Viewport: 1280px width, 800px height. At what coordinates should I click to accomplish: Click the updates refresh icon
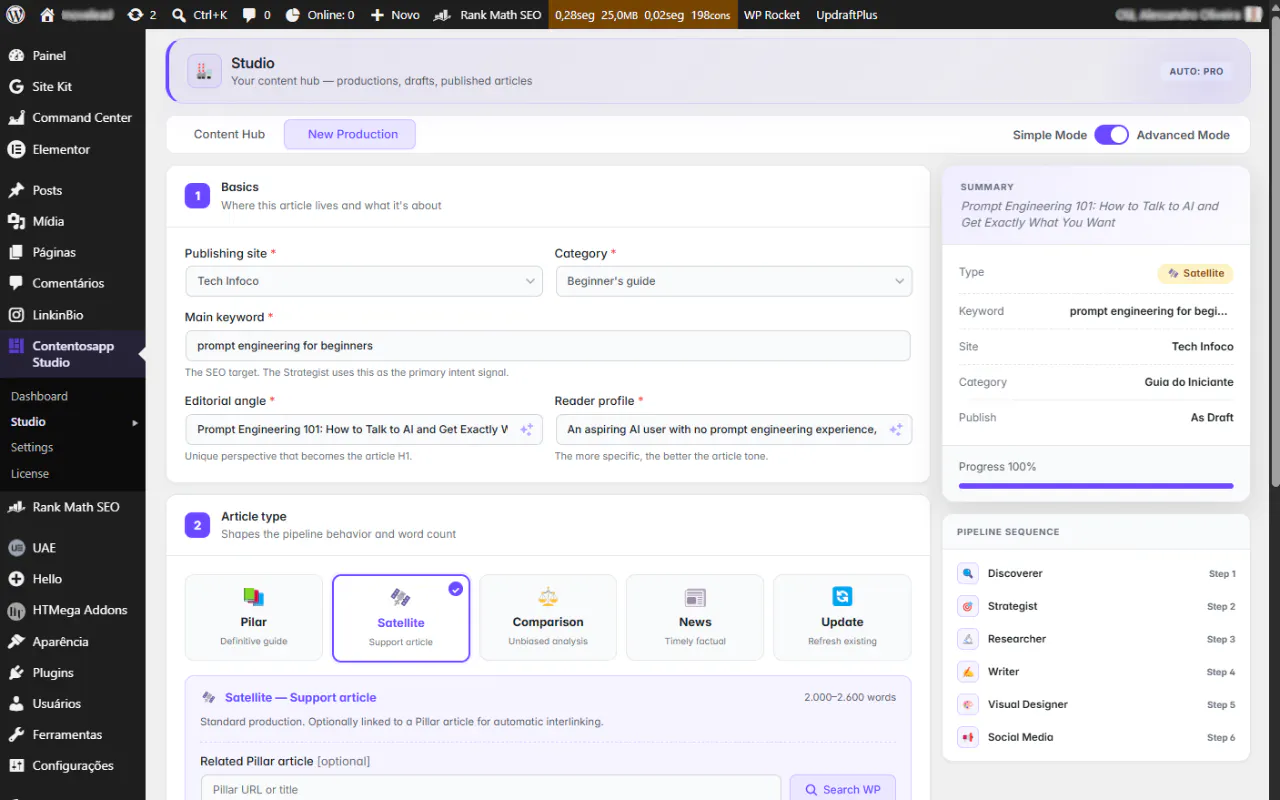click(x=136, y=15)
